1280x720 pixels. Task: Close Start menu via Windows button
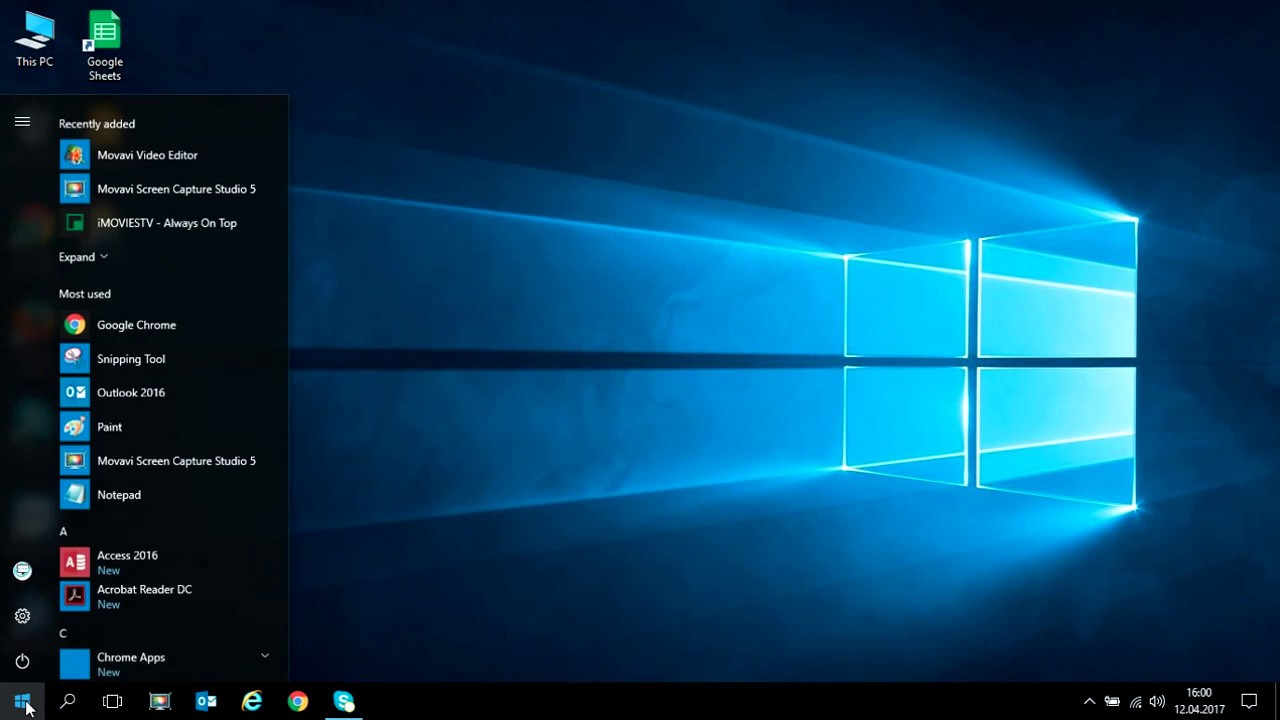22,701
